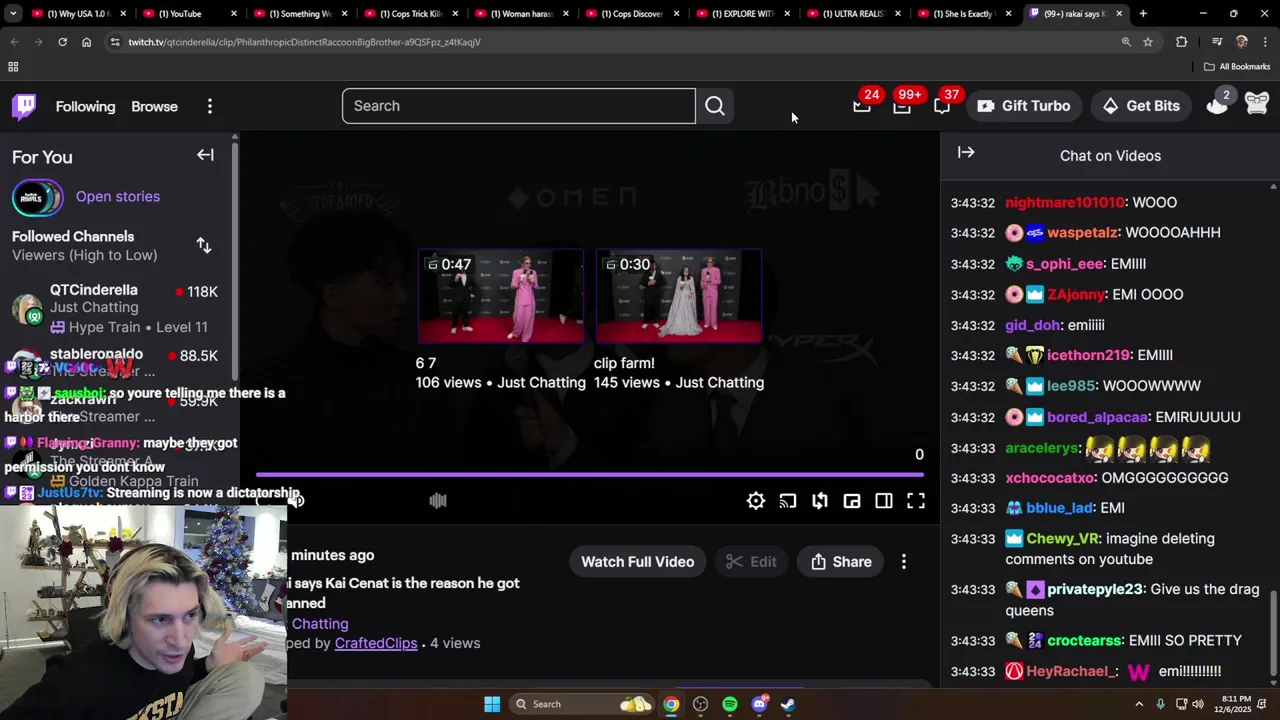Open the Chrome apps grid shortcut
Viewport: 1280px width, 720px height.
pyautogui.click(x=13, y=67)
